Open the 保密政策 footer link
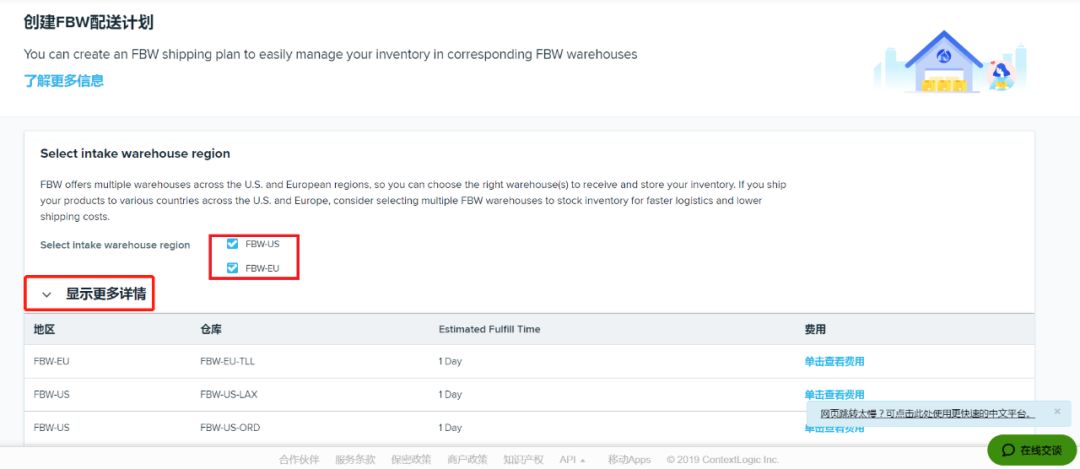 (411, 459)
